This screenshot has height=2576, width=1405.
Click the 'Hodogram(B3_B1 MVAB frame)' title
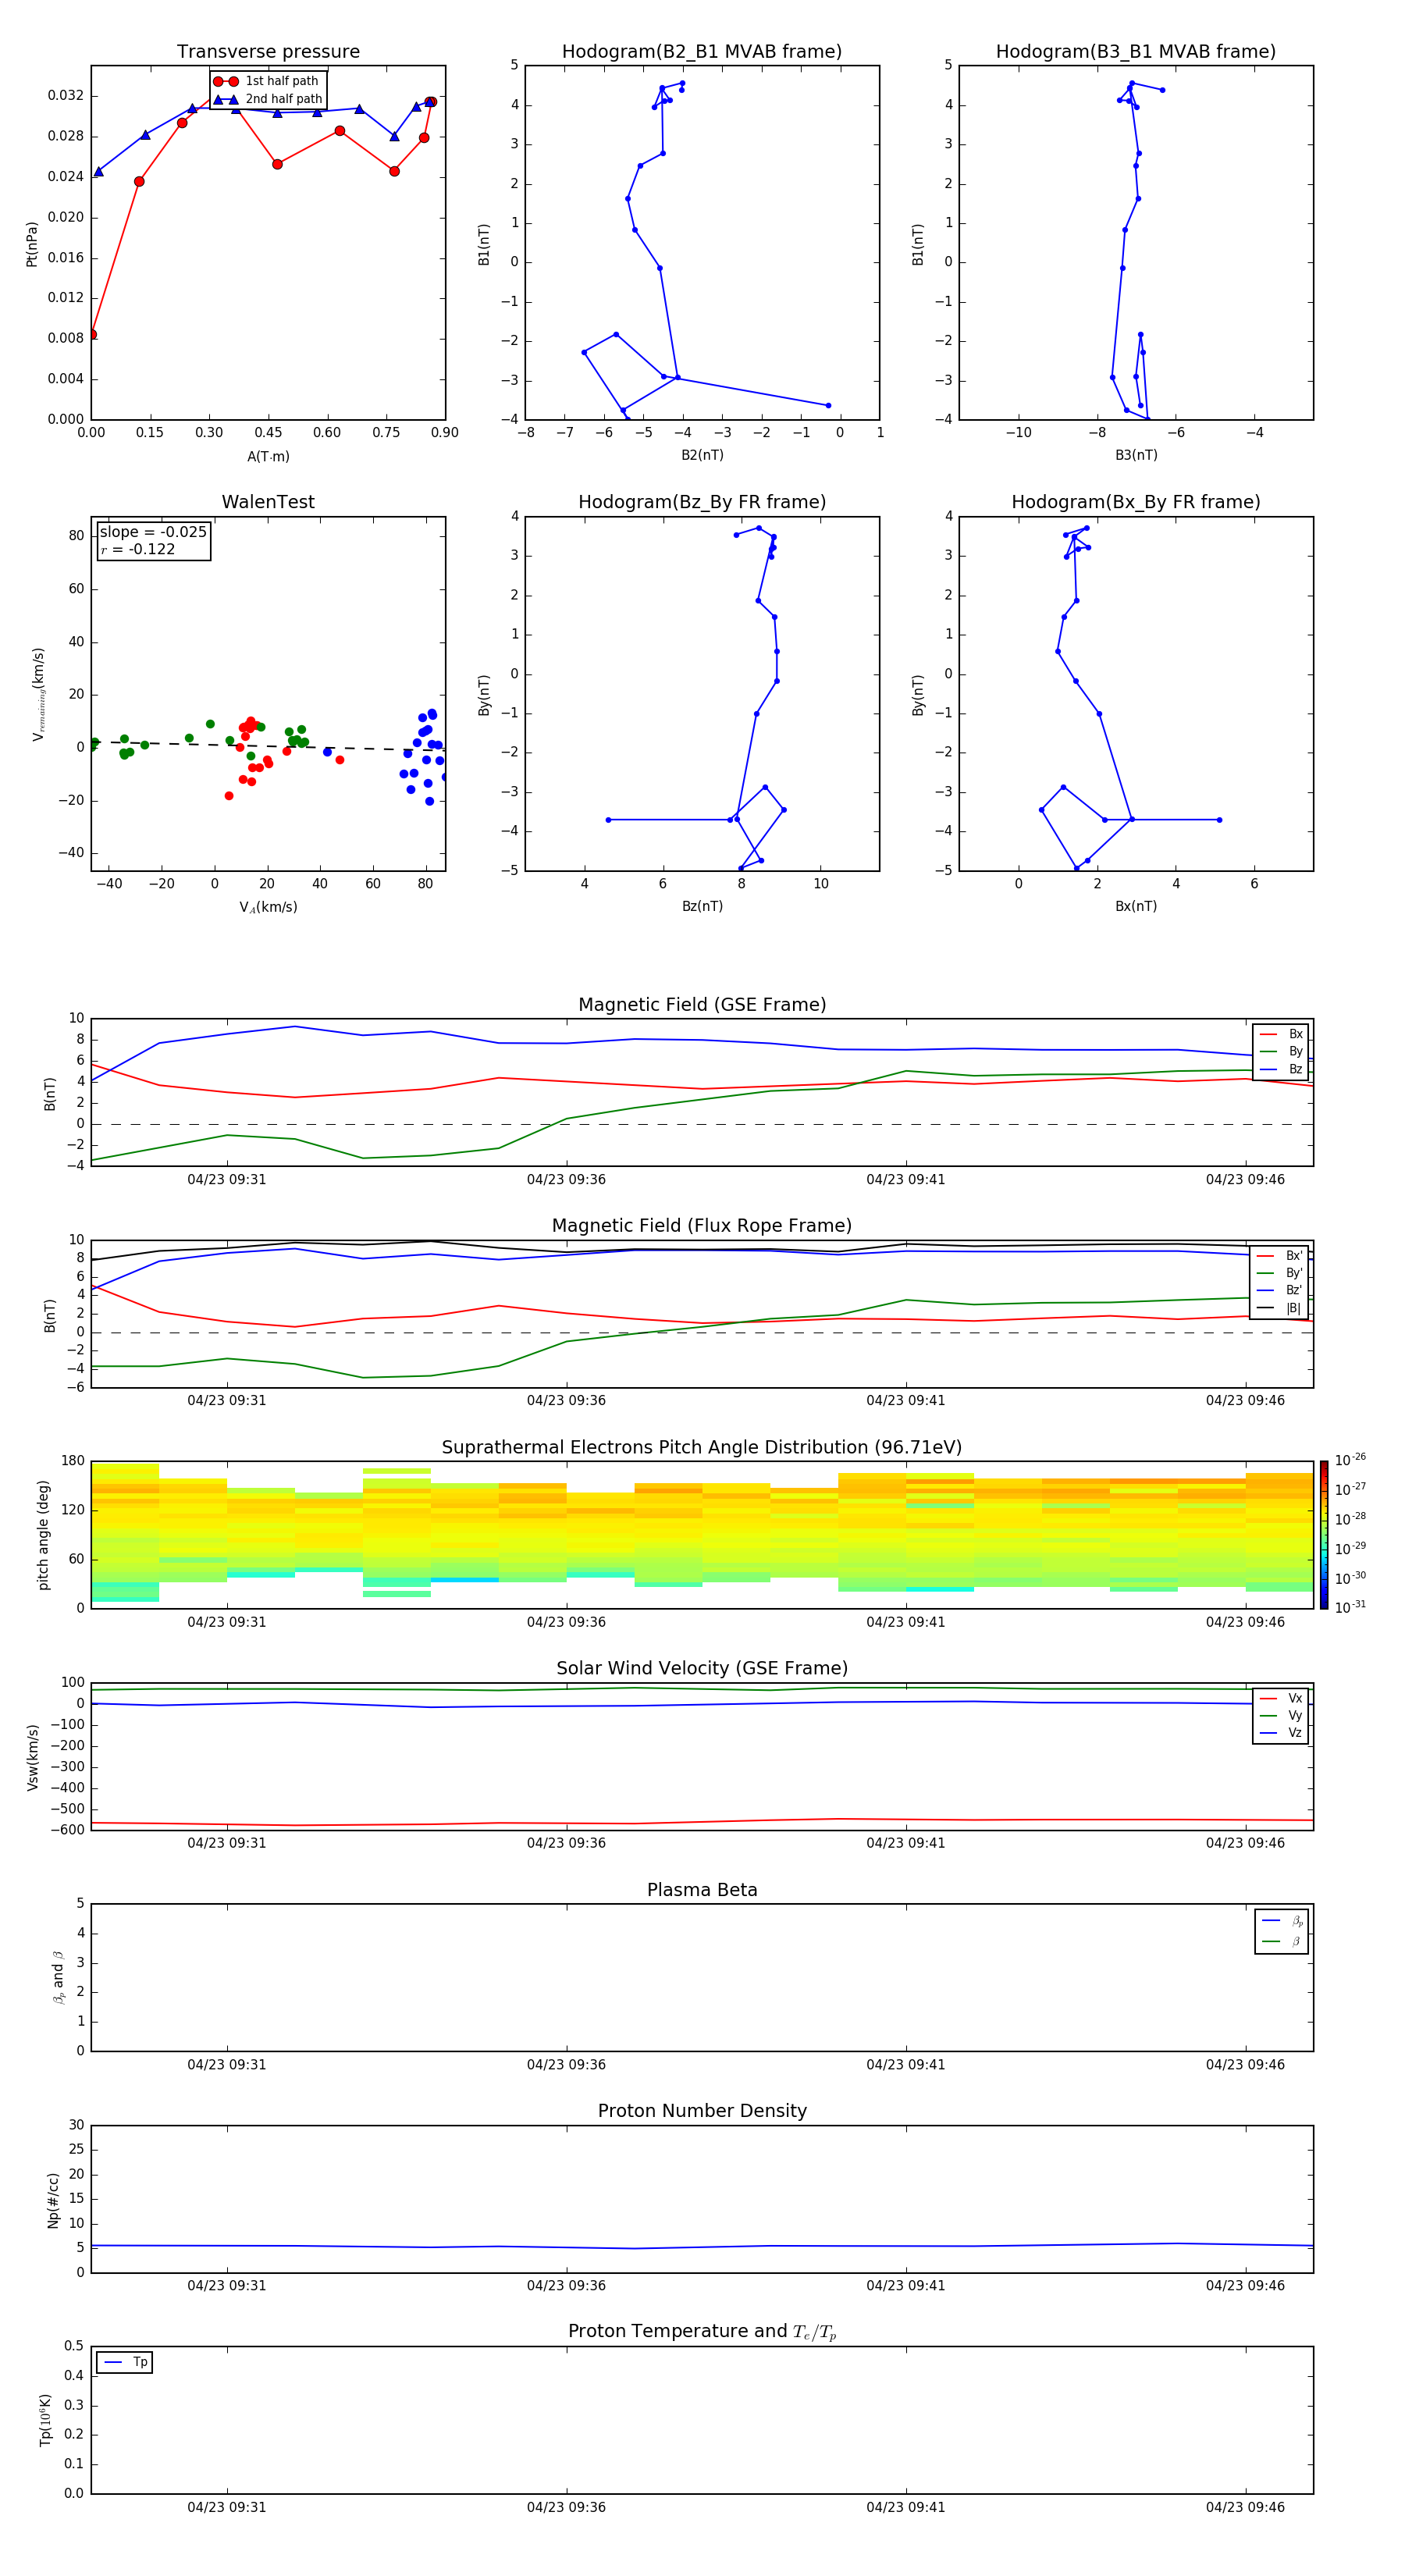[1136, 52]
